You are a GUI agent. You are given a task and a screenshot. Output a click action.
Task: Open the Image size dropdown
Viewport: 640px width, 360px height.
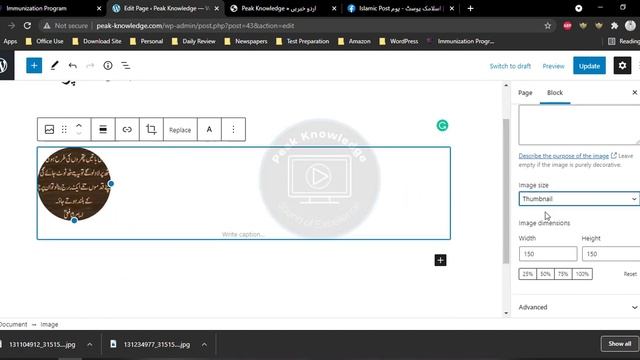[x=579, y=199]
